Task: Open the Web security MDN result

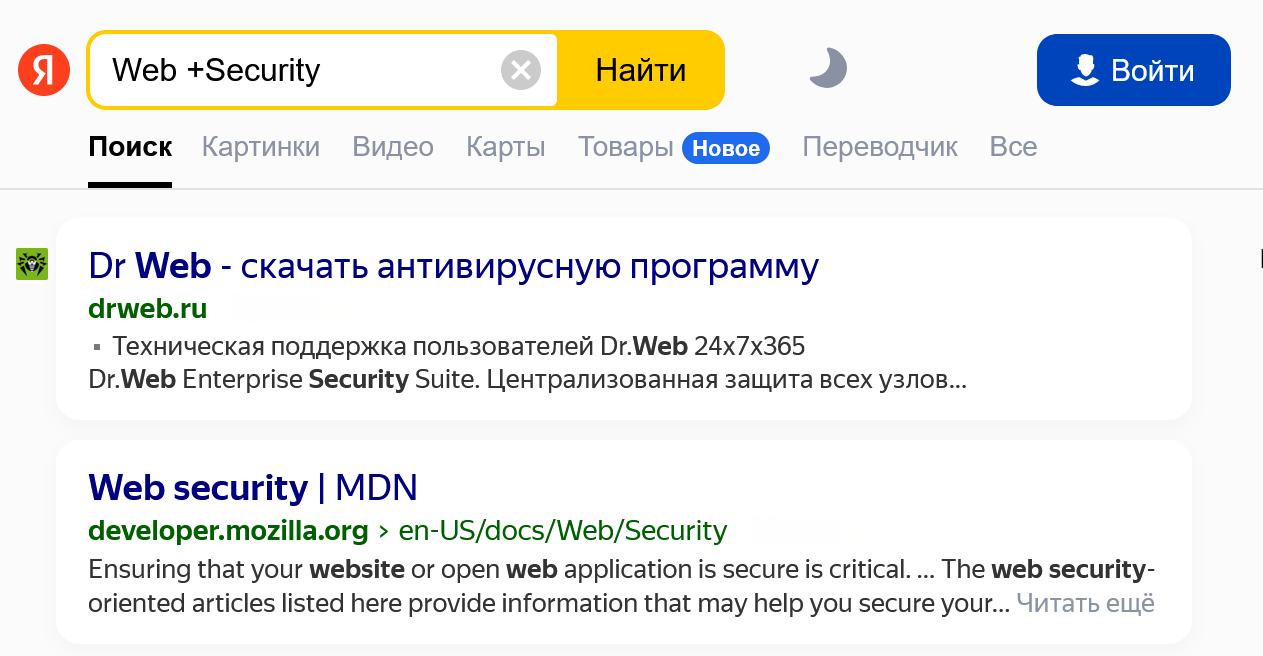Action: click(253, 488)
